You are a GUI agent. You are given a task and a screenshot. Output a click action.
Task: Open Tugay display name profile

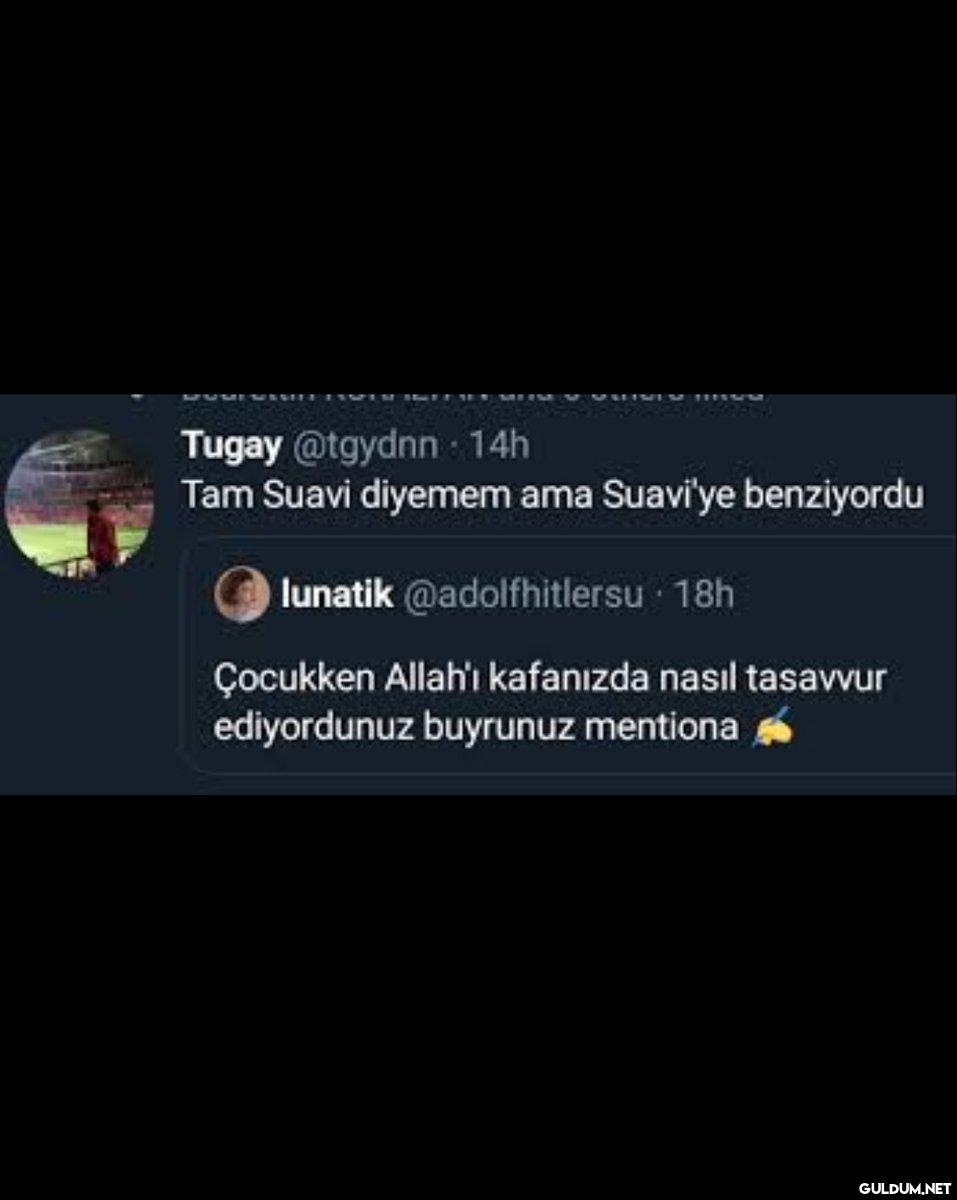coord(231,447)
